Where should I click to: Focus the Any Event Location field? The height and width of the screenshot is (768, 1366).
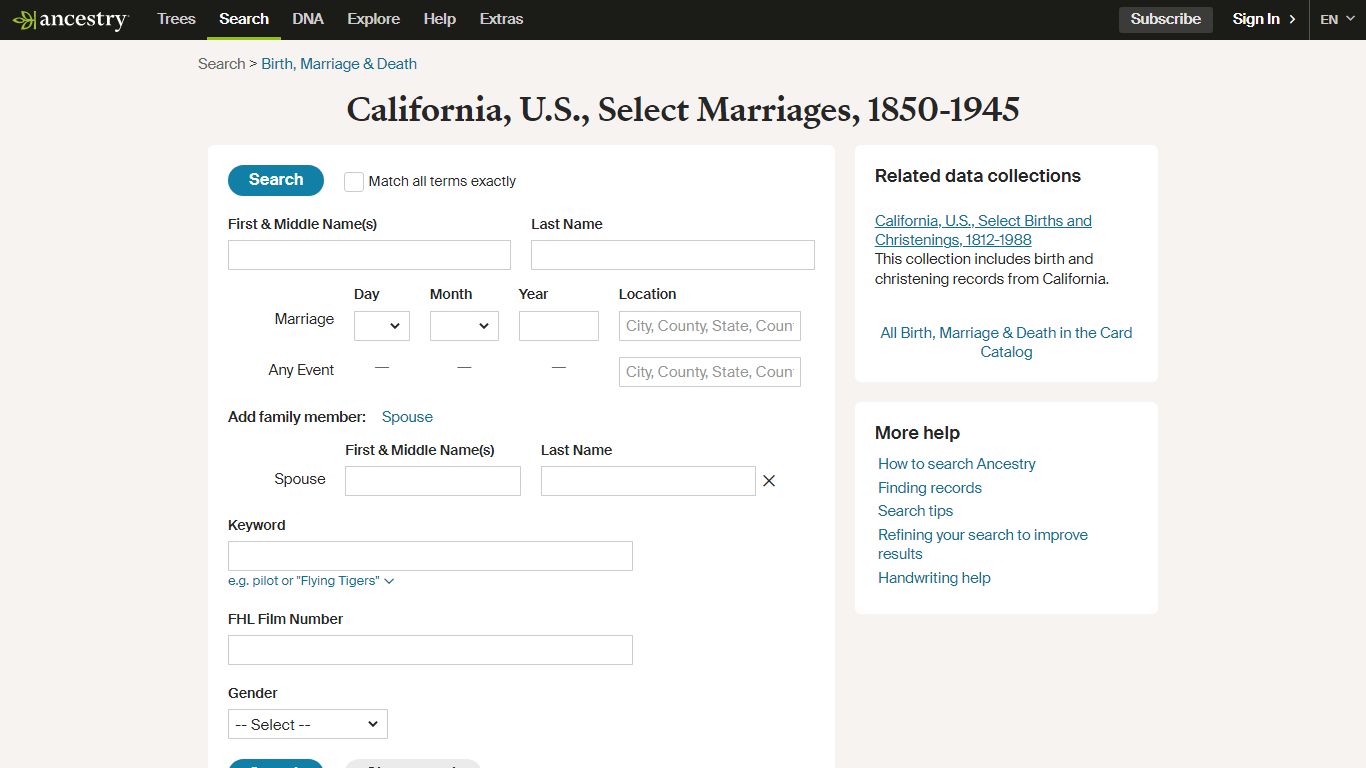(710, 372)
